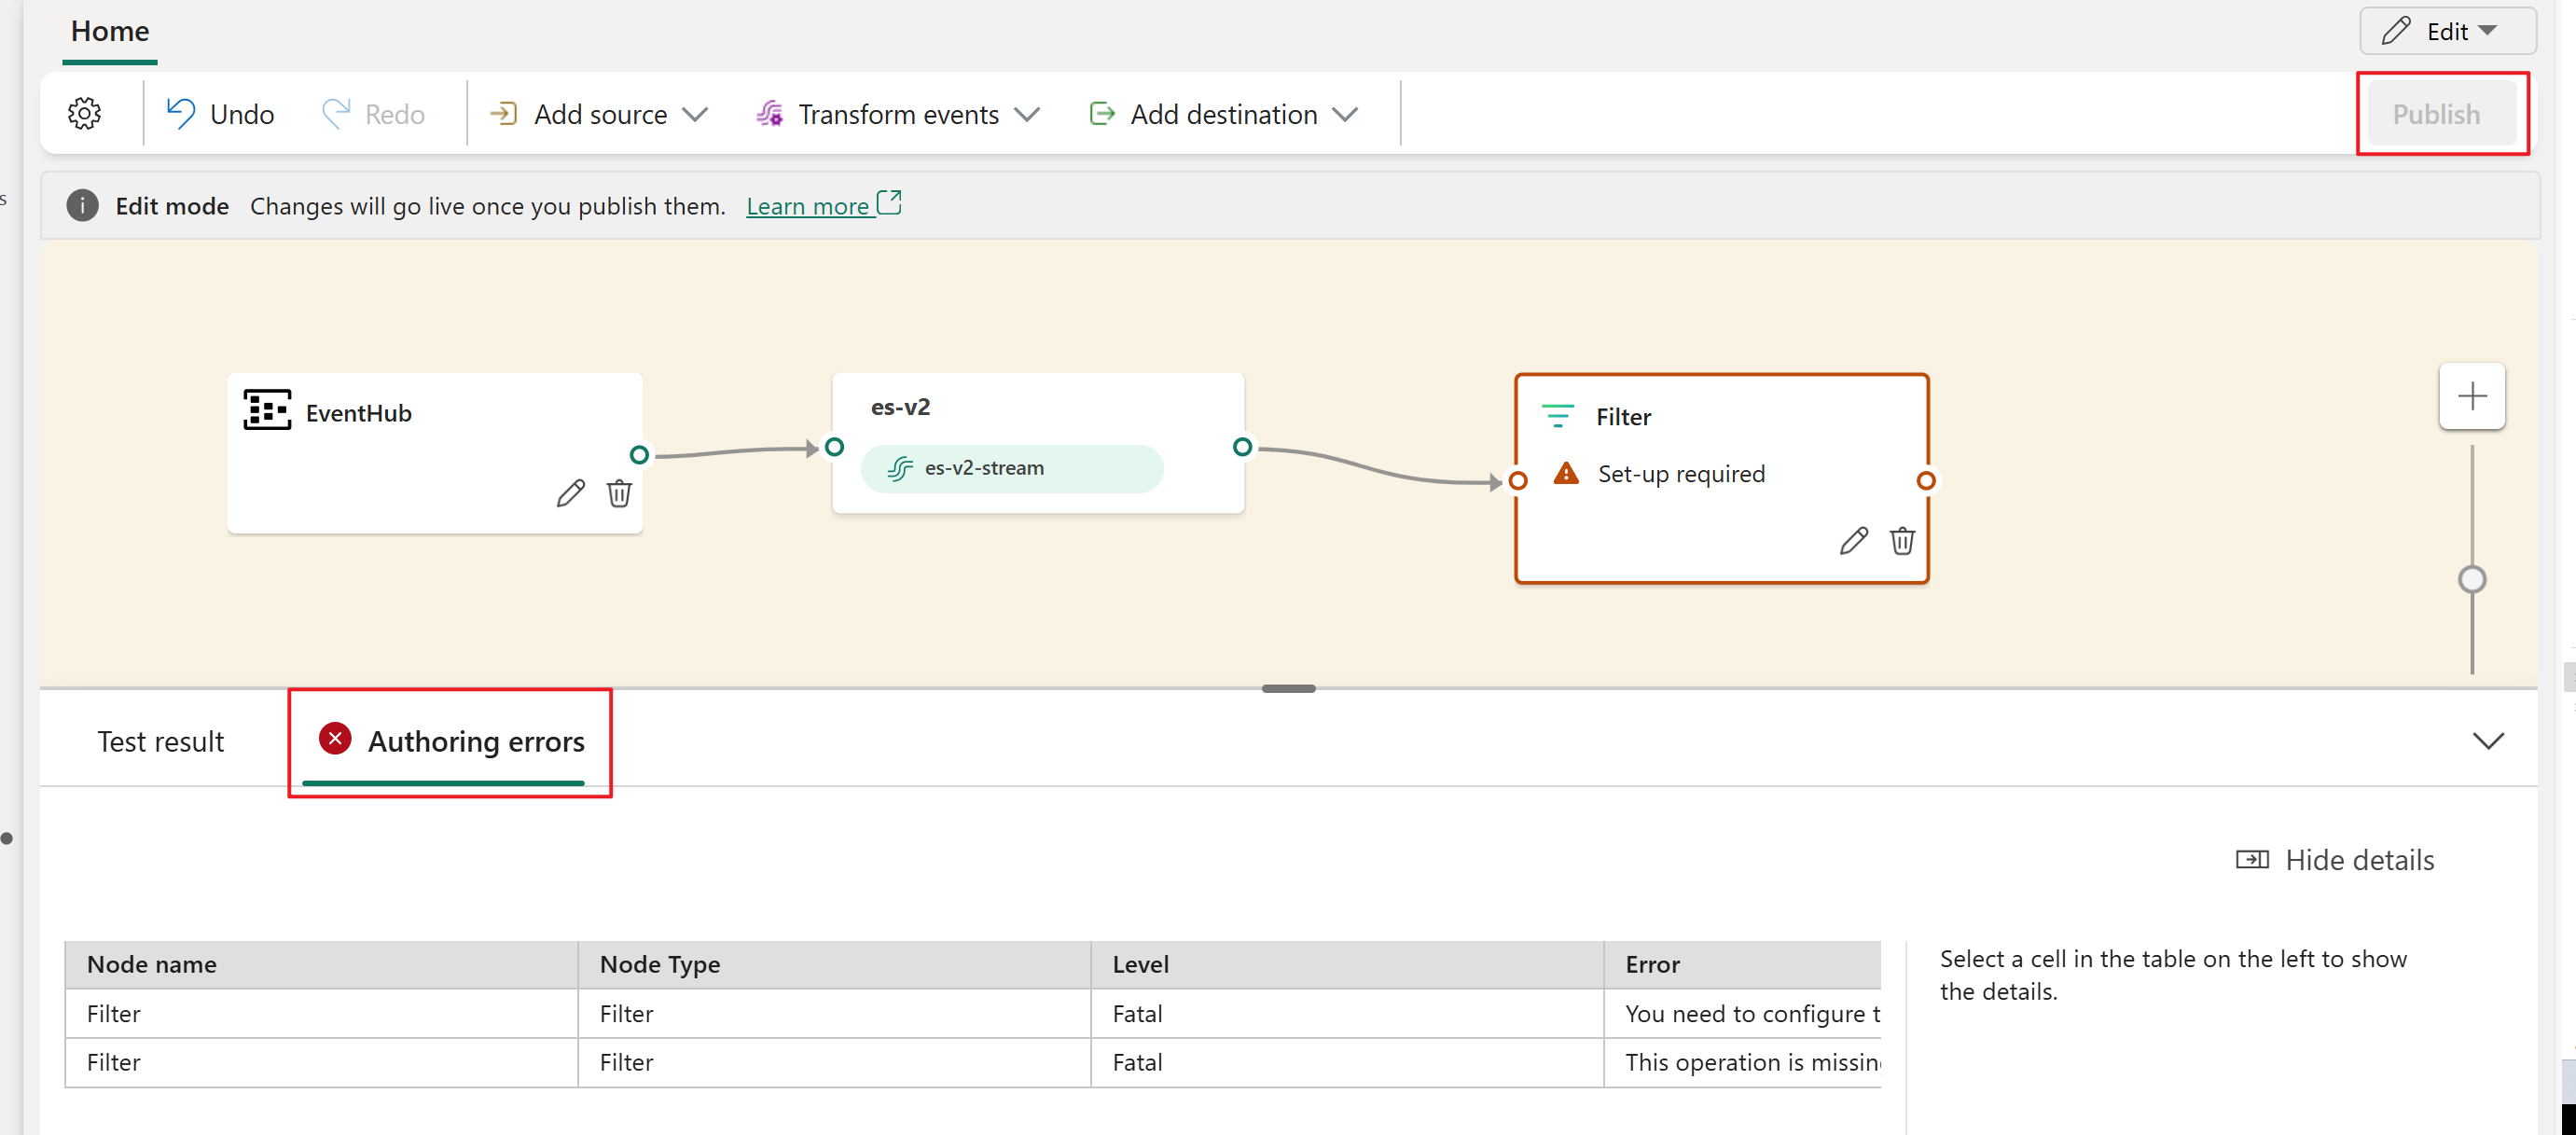Toggle the Edit mode settings gear
Image resolution: width=2576 pixels, height=1135 pixels.
tap(84, 112)
